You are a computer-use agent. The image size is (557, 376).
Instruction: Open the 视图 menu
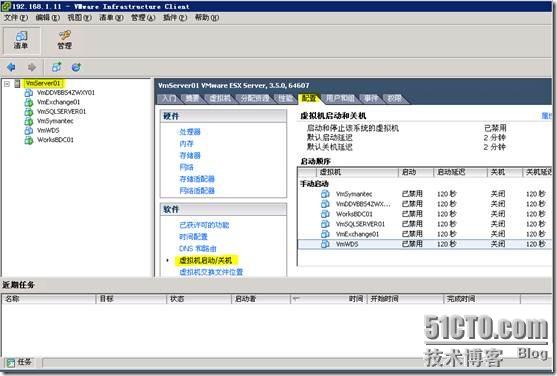coord(80,17)
